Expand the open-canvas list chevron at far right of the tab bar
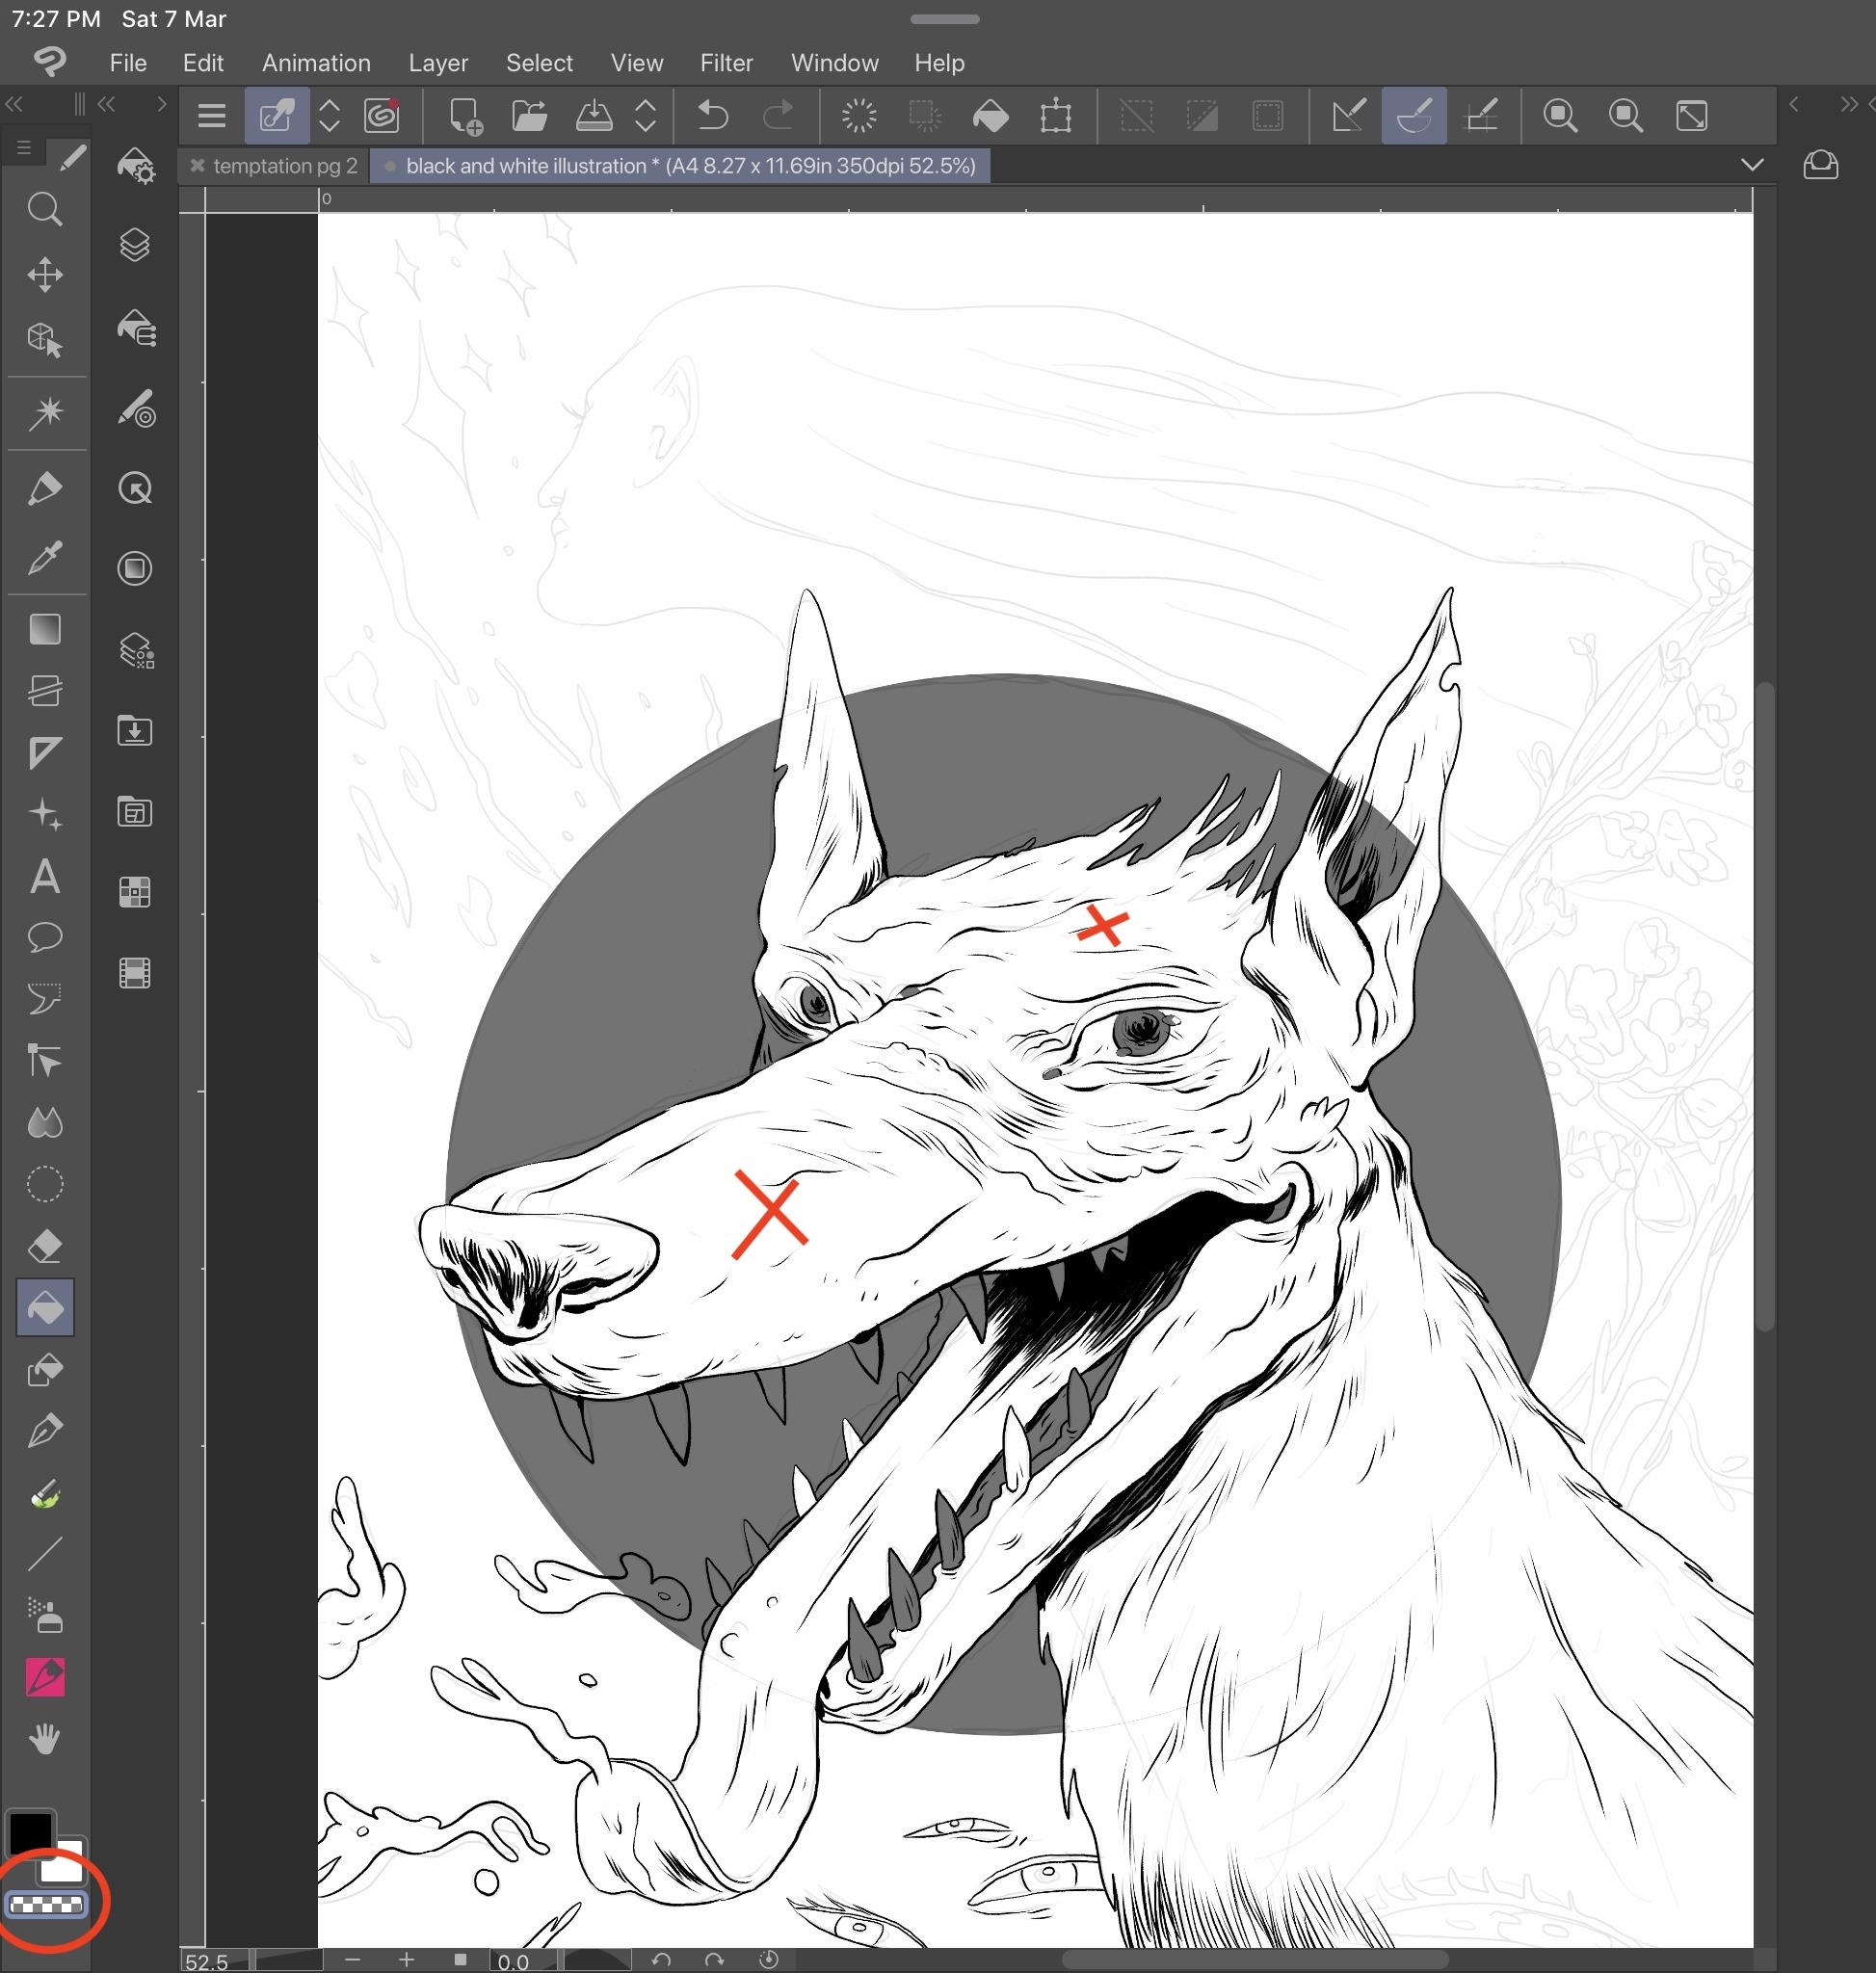This screenshot has height=1973, width=1876. tap(1752, 165)
